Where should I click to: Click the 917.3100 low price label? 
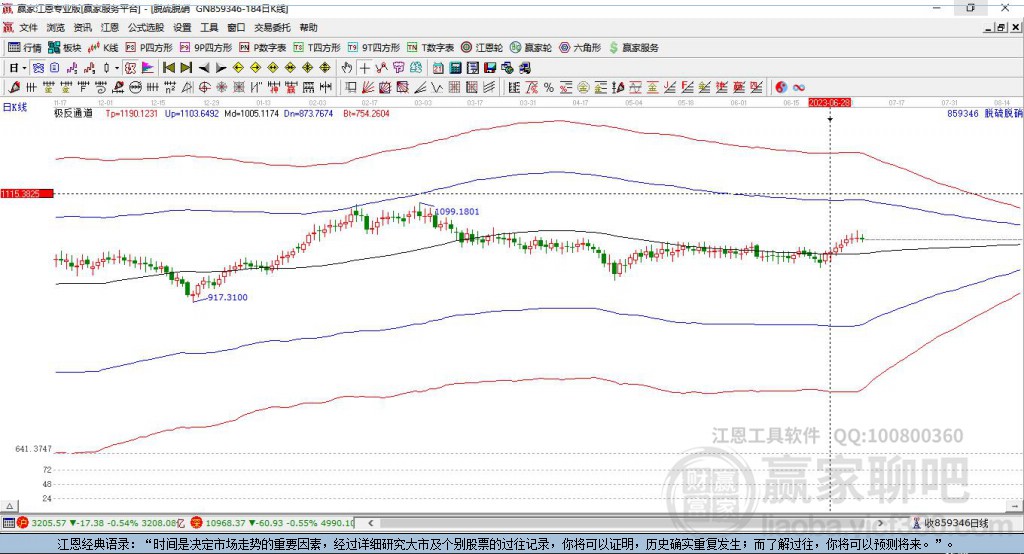(x=227, y=297)
